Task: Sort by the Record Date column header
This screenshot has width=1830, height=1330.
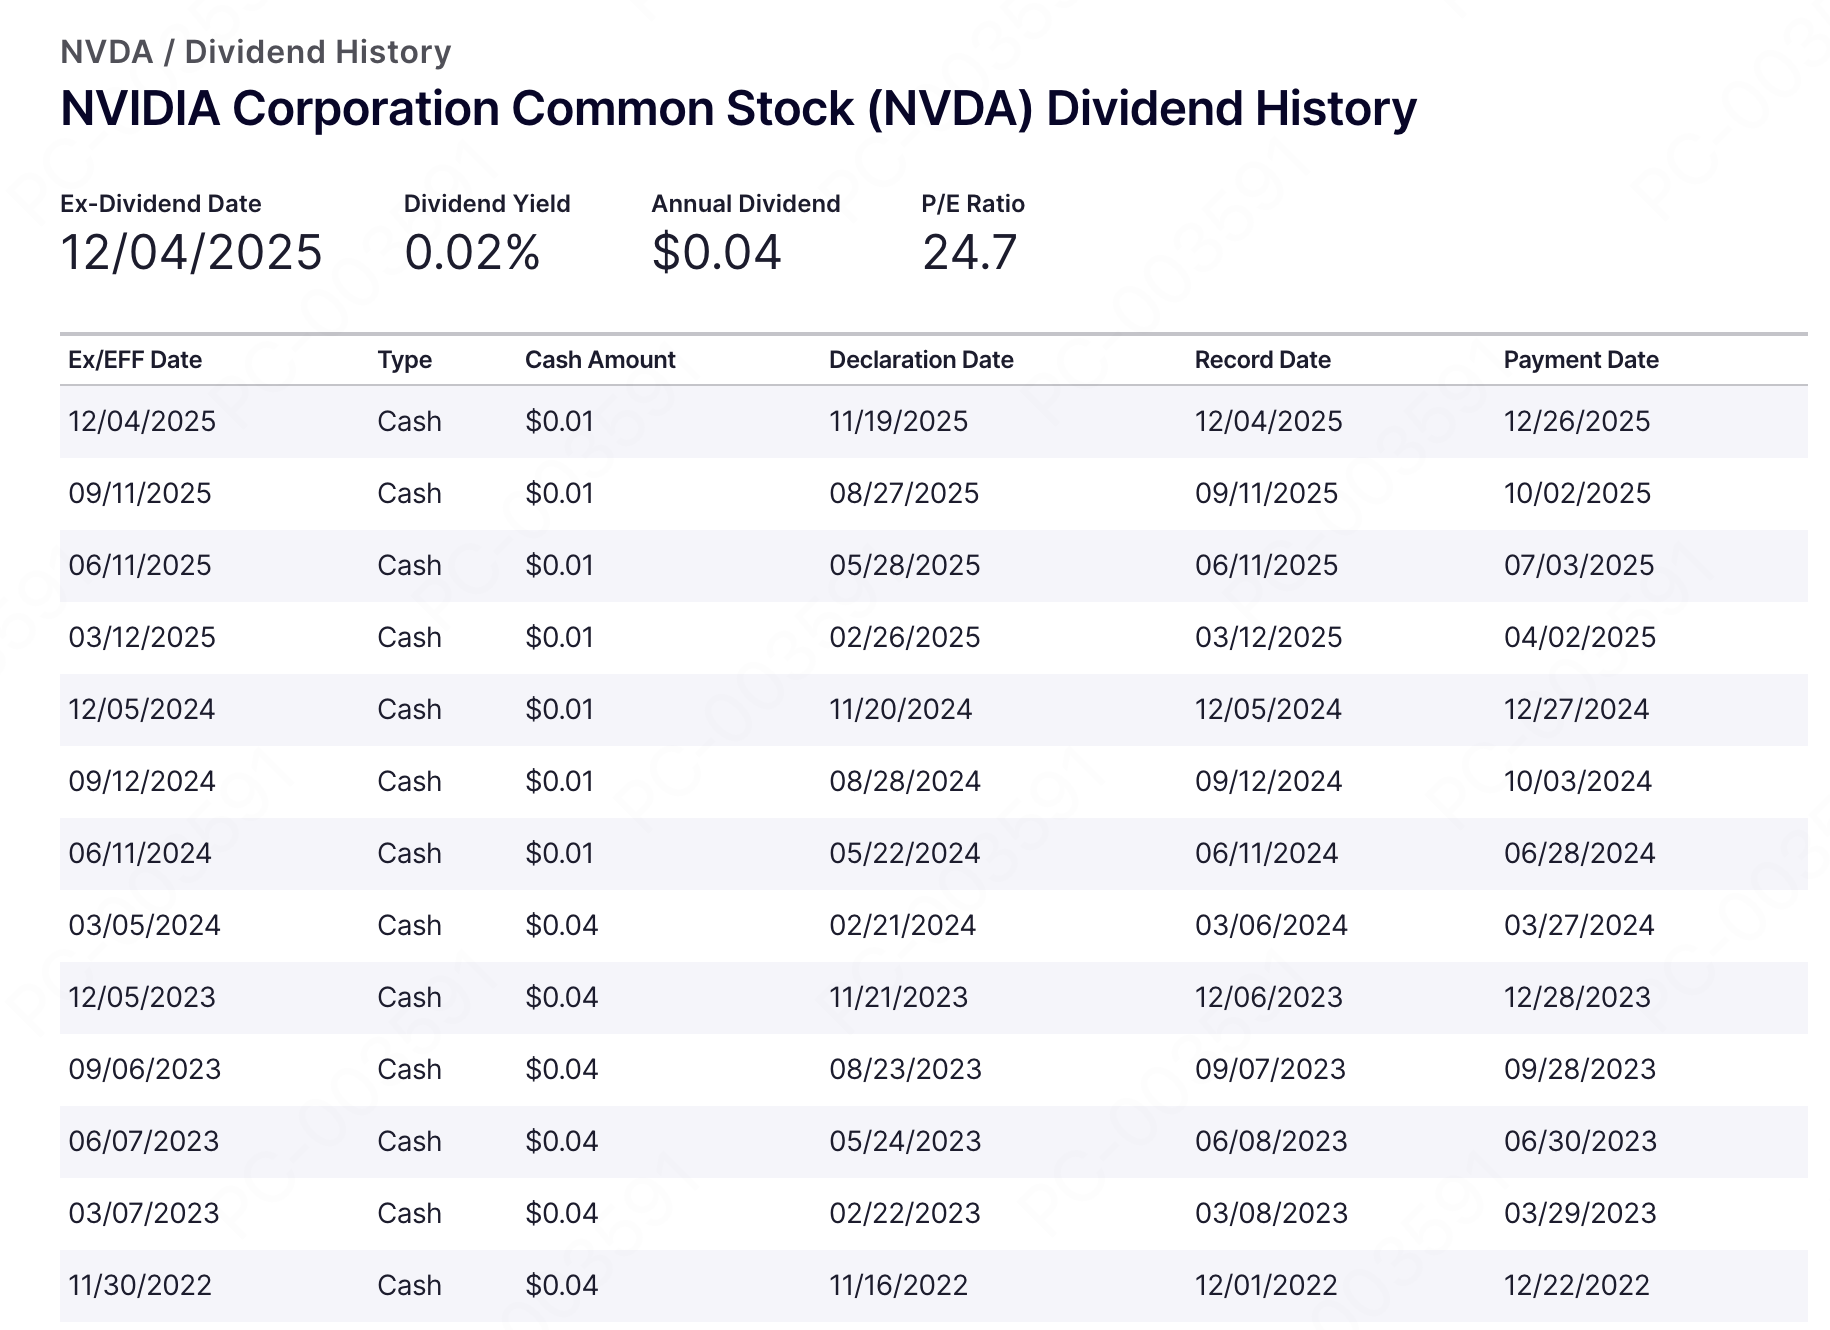Action: pyautogui.click(x=1262, y=359)
